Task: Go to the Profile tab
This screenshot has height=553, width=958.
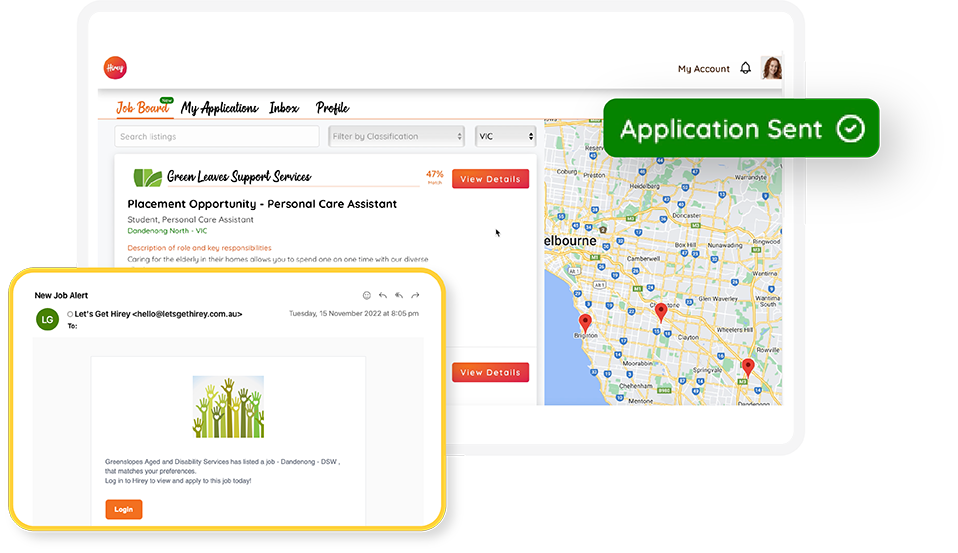Action: 332,108
